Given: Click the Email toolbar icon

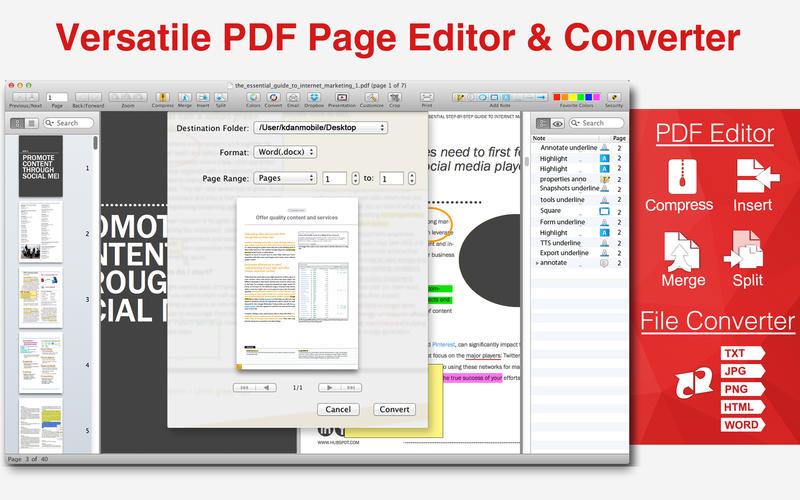Looking at the screenshot, I should coord(294,97).
